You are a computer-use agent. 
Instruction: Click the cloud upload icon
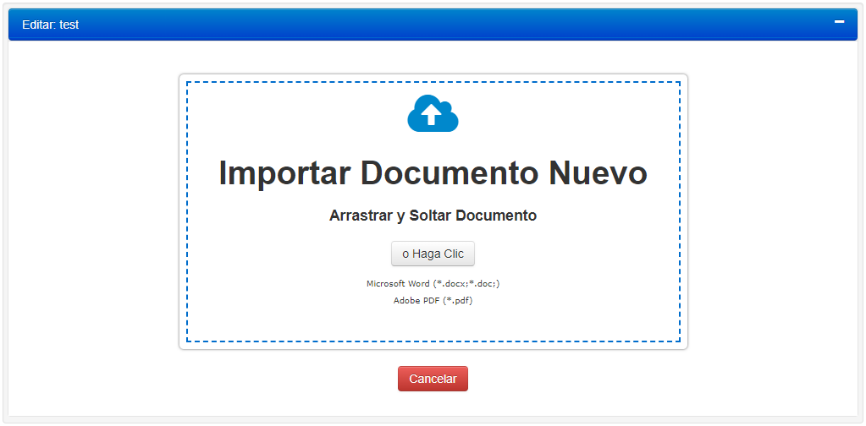point(433,114)
